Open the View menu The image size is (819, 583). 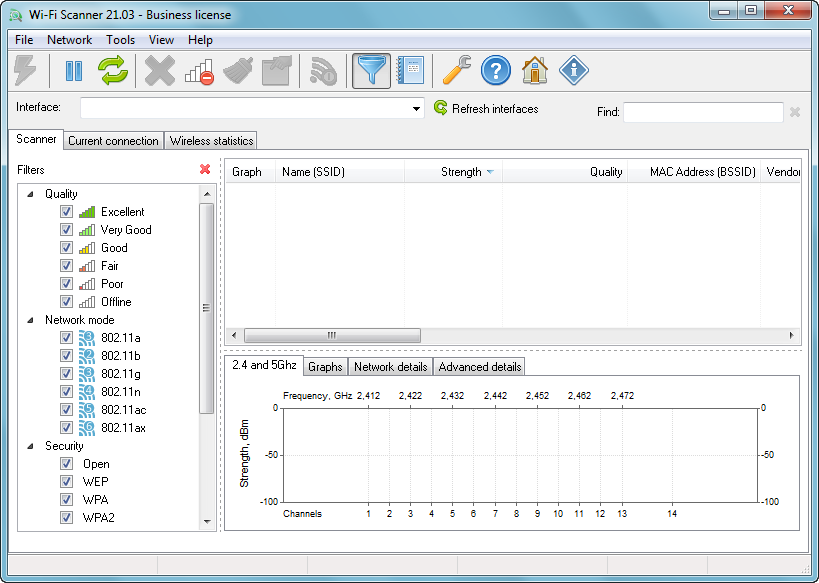161,40
